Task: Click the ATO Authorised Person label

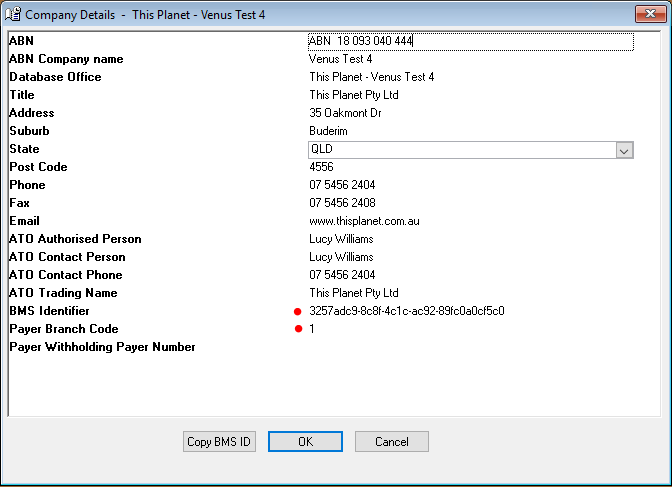Action: click(75, 239)
